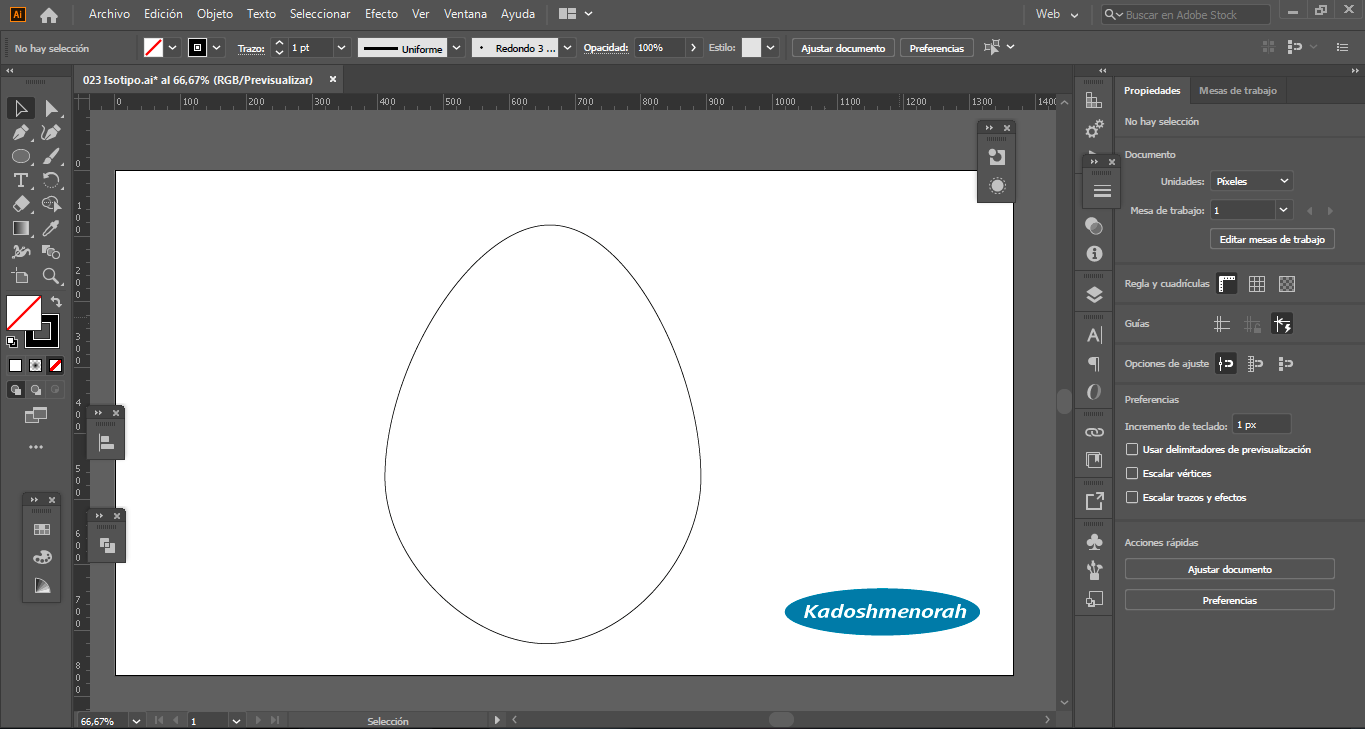Select the Direct Selection tool
Viewport: 1365px width, 729px height.
(x=51, y=108)
